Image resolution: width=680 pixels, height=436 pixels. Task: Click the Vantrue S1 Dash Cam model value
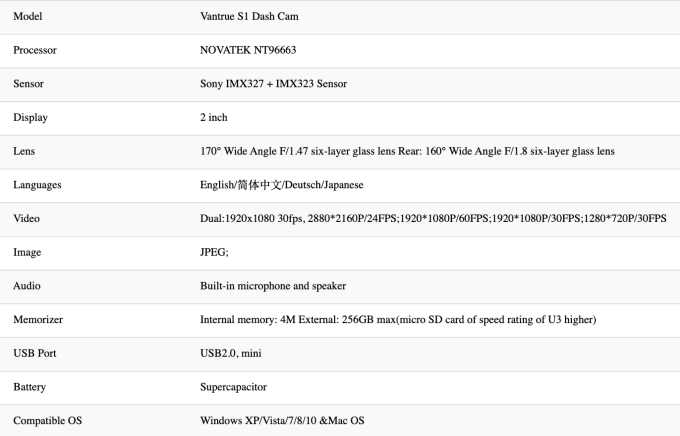(x=249, y=16)
